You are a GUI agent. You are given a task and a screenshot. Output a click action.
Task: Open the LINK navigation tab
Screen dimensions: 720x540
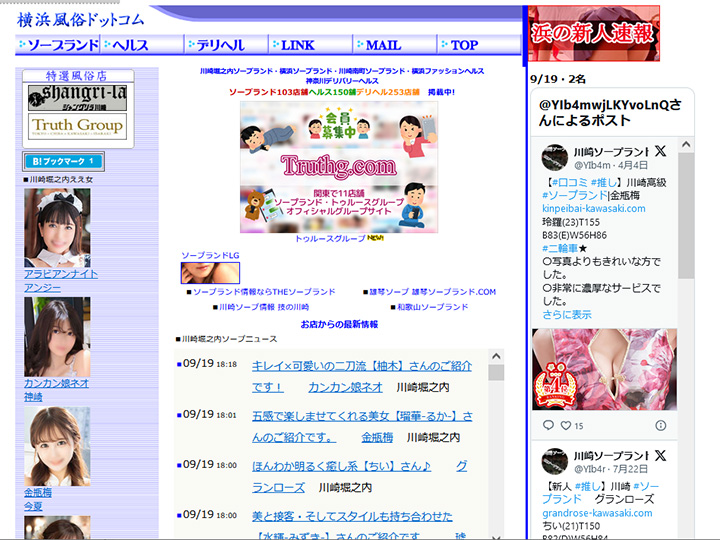pos(310,45)
